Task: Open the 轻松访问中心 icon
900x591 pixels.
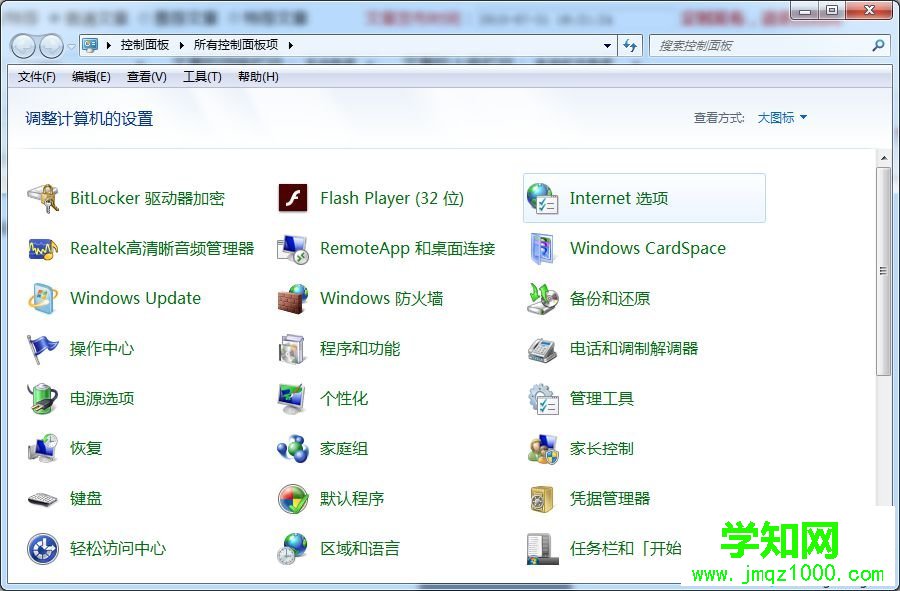Action: [43, 548]
